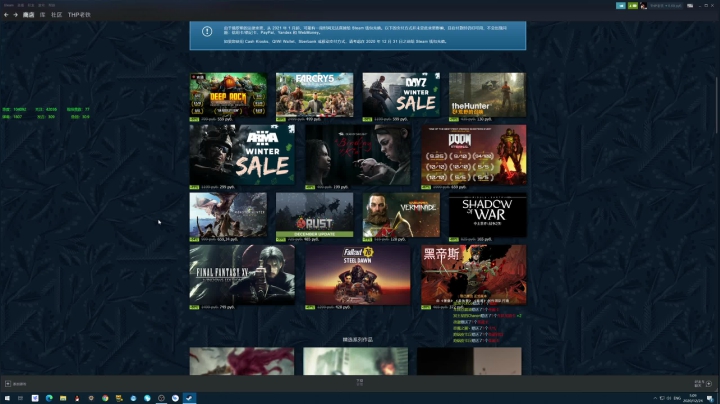The height and width of the screenshot is (404, 720).
Task: Open the Rust December Update tile
Action: [x=315, y=214]
